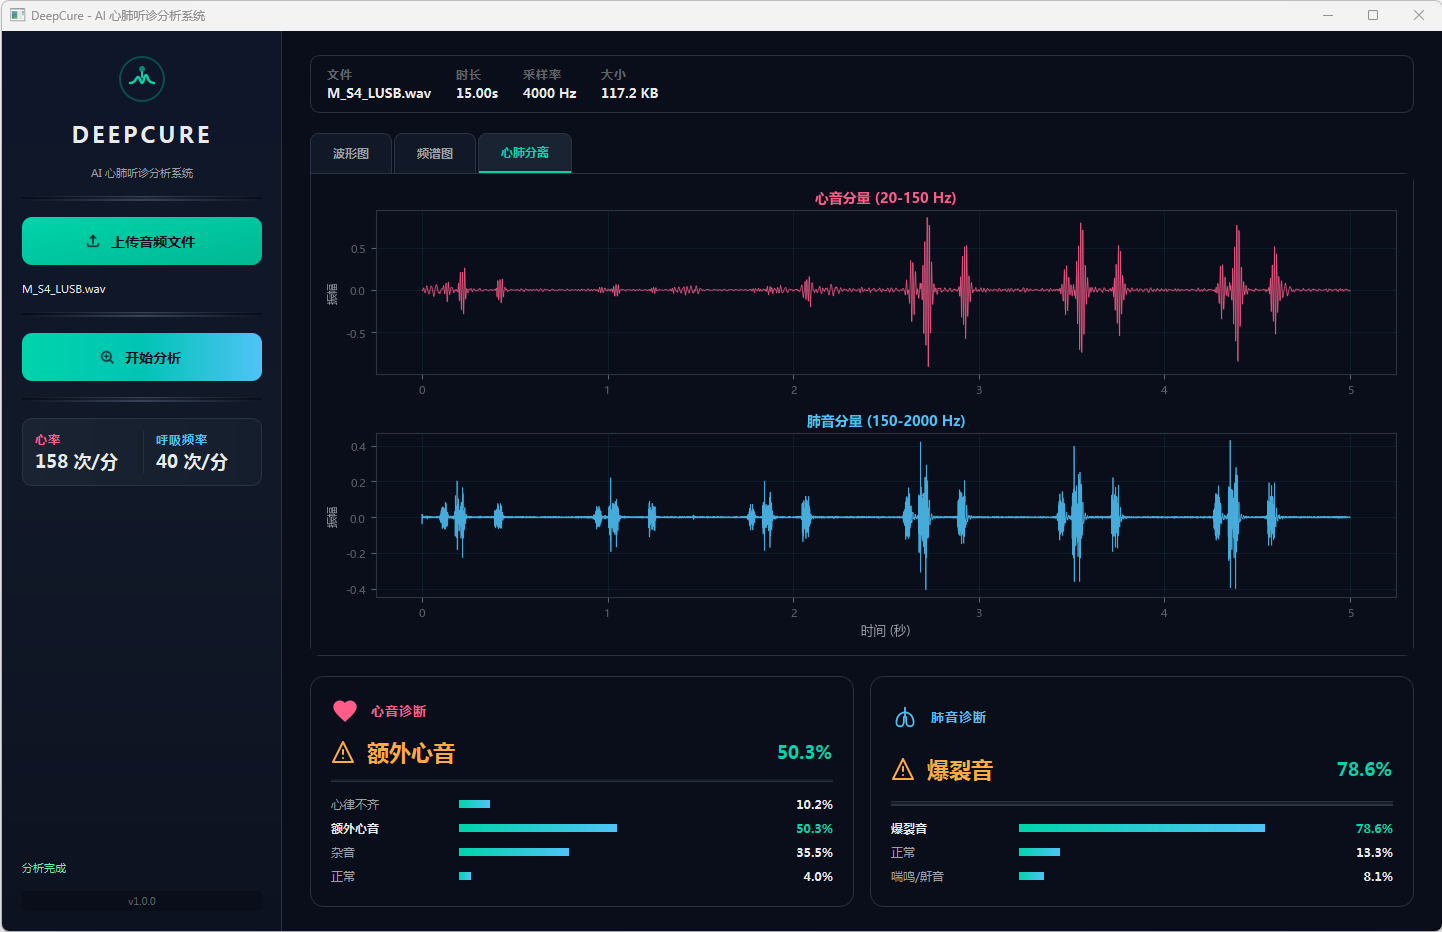Switch to the 波形图 tab
Image resolution: width=1442 pixels, height=932 pixels.
[351, 154]
